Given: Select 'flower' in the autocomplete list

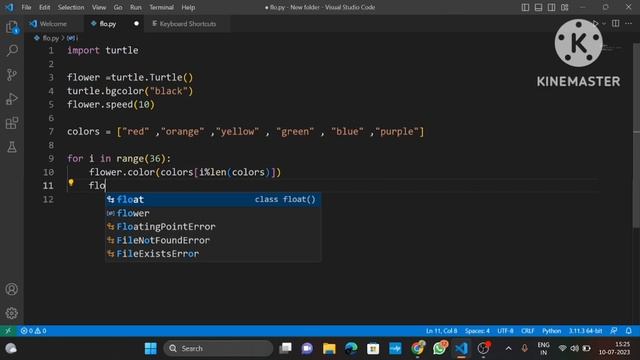Looking at the screenshot, I should 213,213.
